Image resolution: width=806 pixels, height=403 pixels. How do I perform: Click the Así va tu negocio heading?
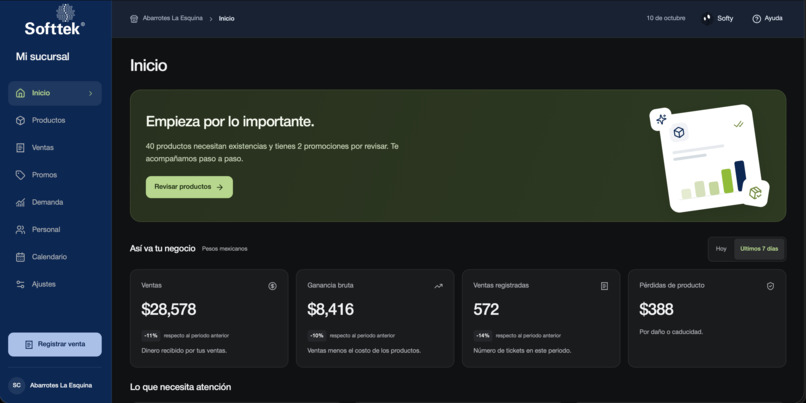[162, 249]
